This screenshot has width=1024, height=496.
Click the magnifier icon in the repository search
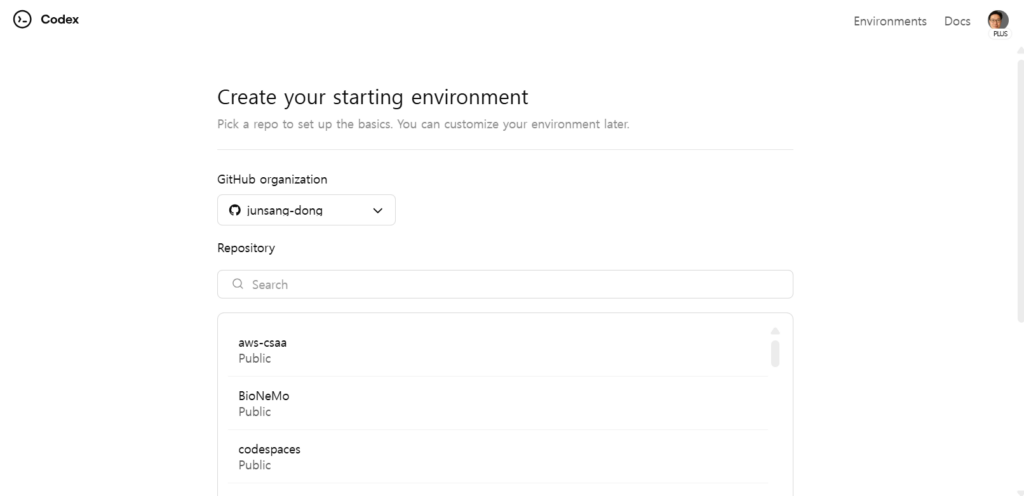click(x=238, y=284)
